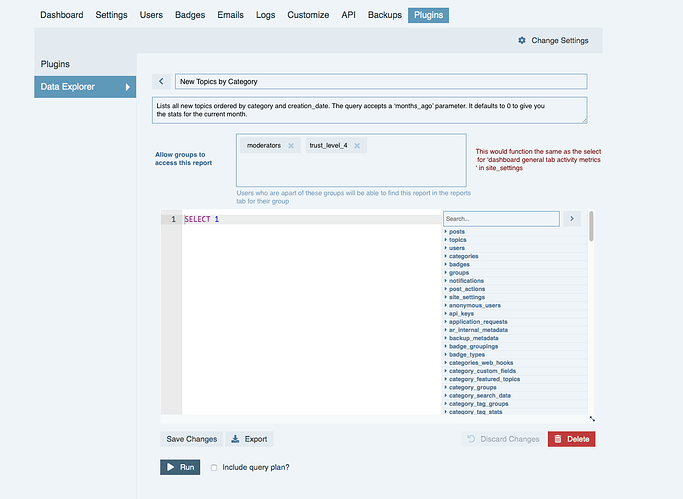This screenshot has height=499, width=683.
Task: Select the active Plugins tab
Action: pyautogui.click(x=429, y=15)
